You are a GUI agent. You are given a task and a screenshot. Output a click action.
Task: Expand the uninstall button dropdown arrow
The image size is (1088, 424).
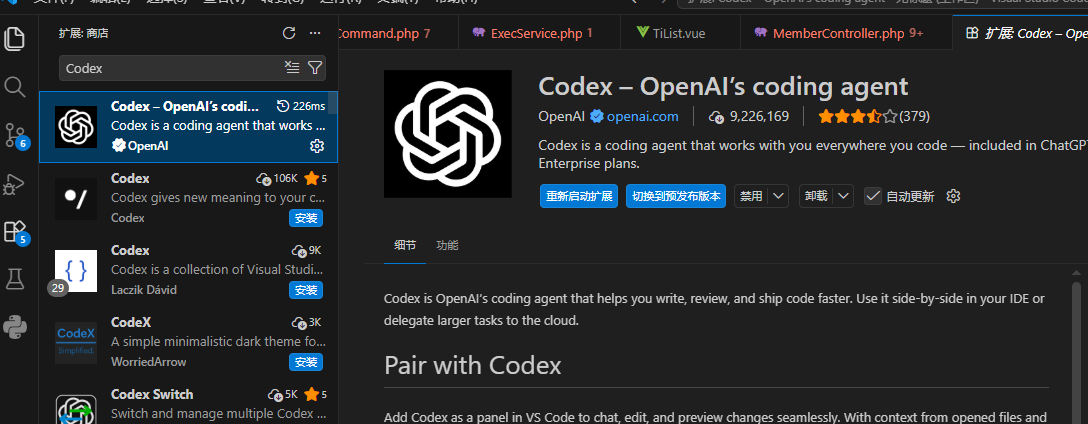[x=844, y=196]
